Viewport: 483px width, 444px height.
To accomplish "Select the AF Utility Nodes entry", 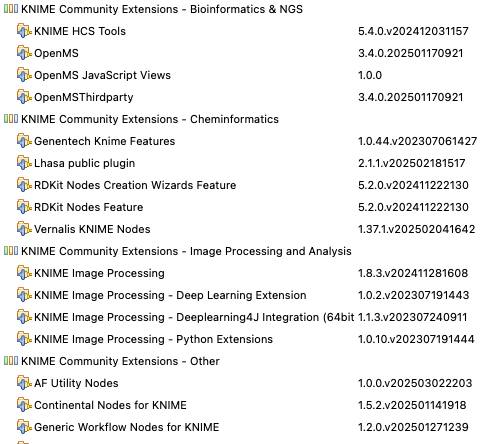I will 76,383.
